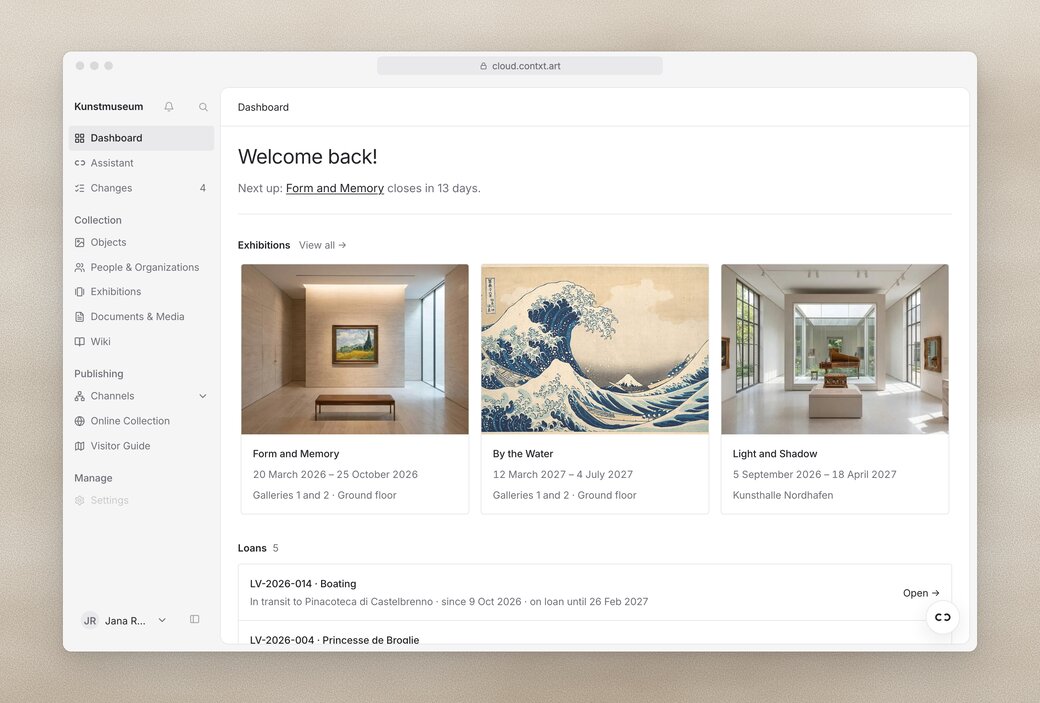Click the Changes count badge 4

click(203, 188)
